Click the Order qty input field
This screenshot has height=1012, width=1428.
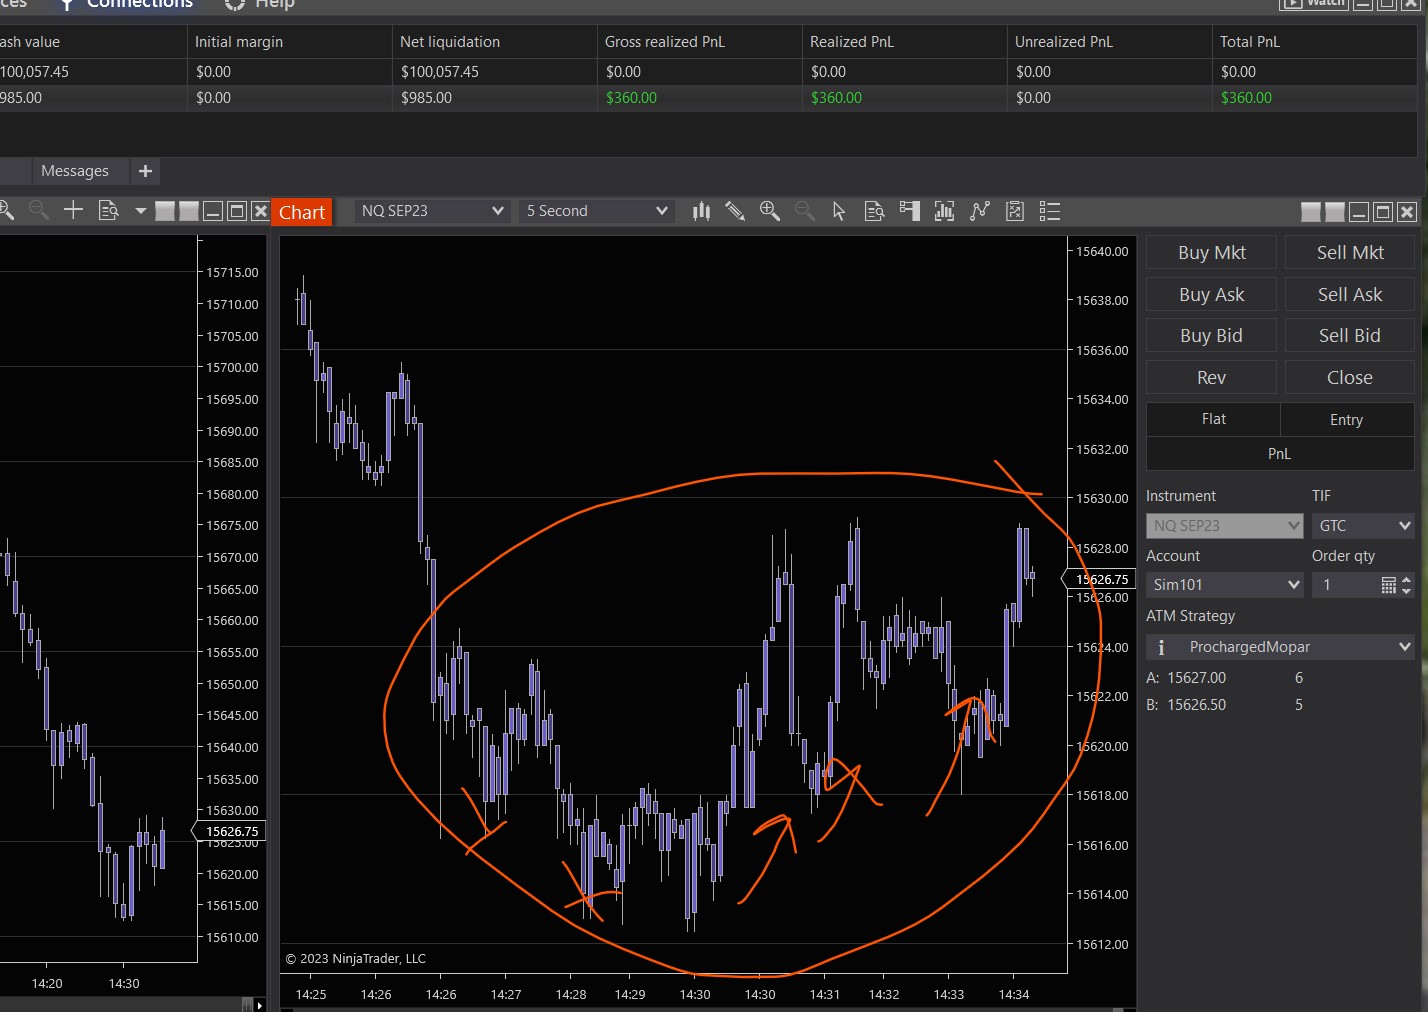[x=1345, y=585]
